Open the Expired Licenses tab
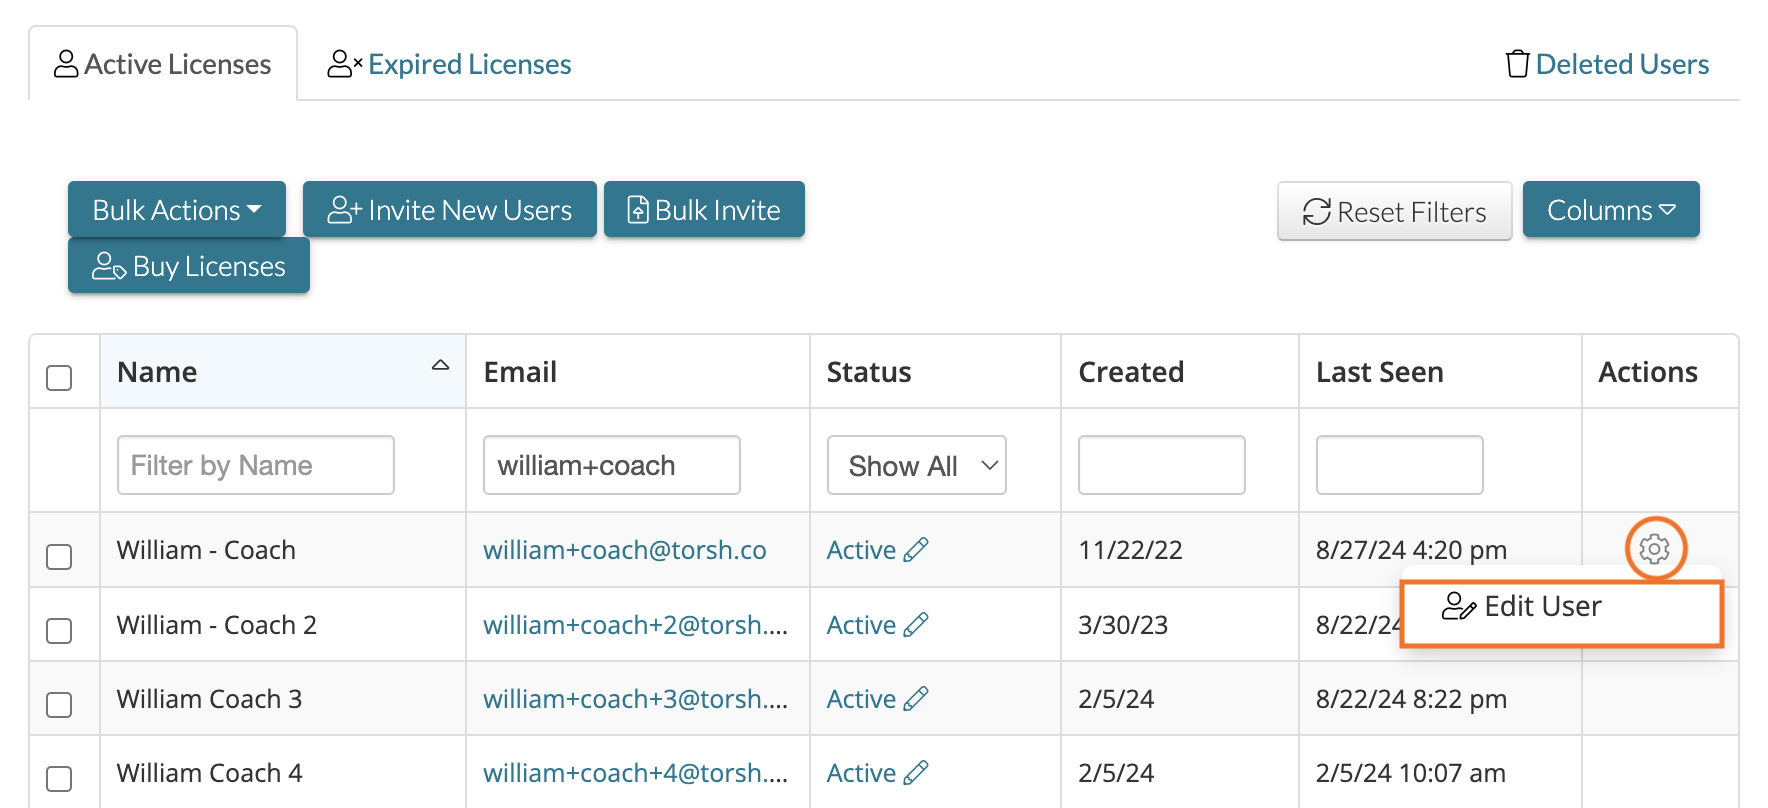This screenshot has width=1768, height=808. (x=450, y=64)
